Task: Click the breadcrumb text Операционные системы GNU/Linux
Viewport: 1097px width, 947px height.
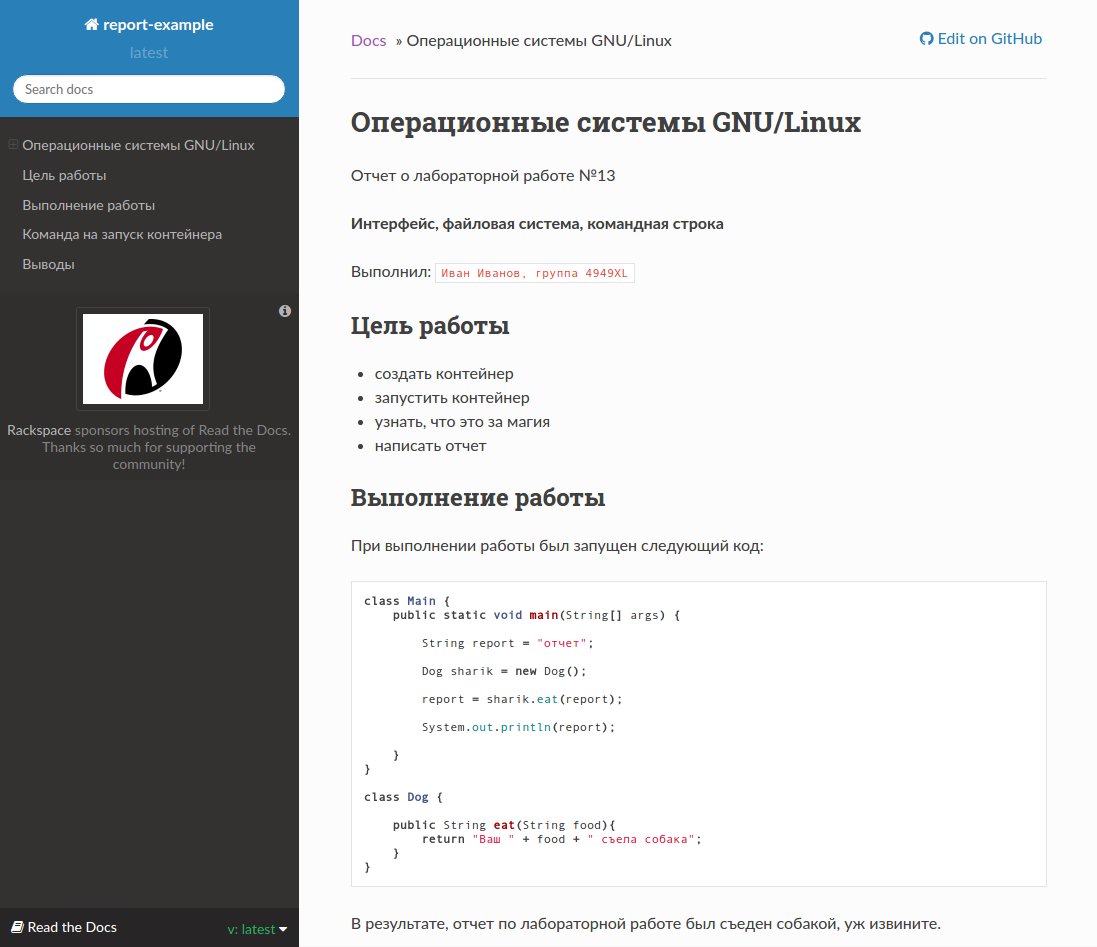Action: (539, 41)
